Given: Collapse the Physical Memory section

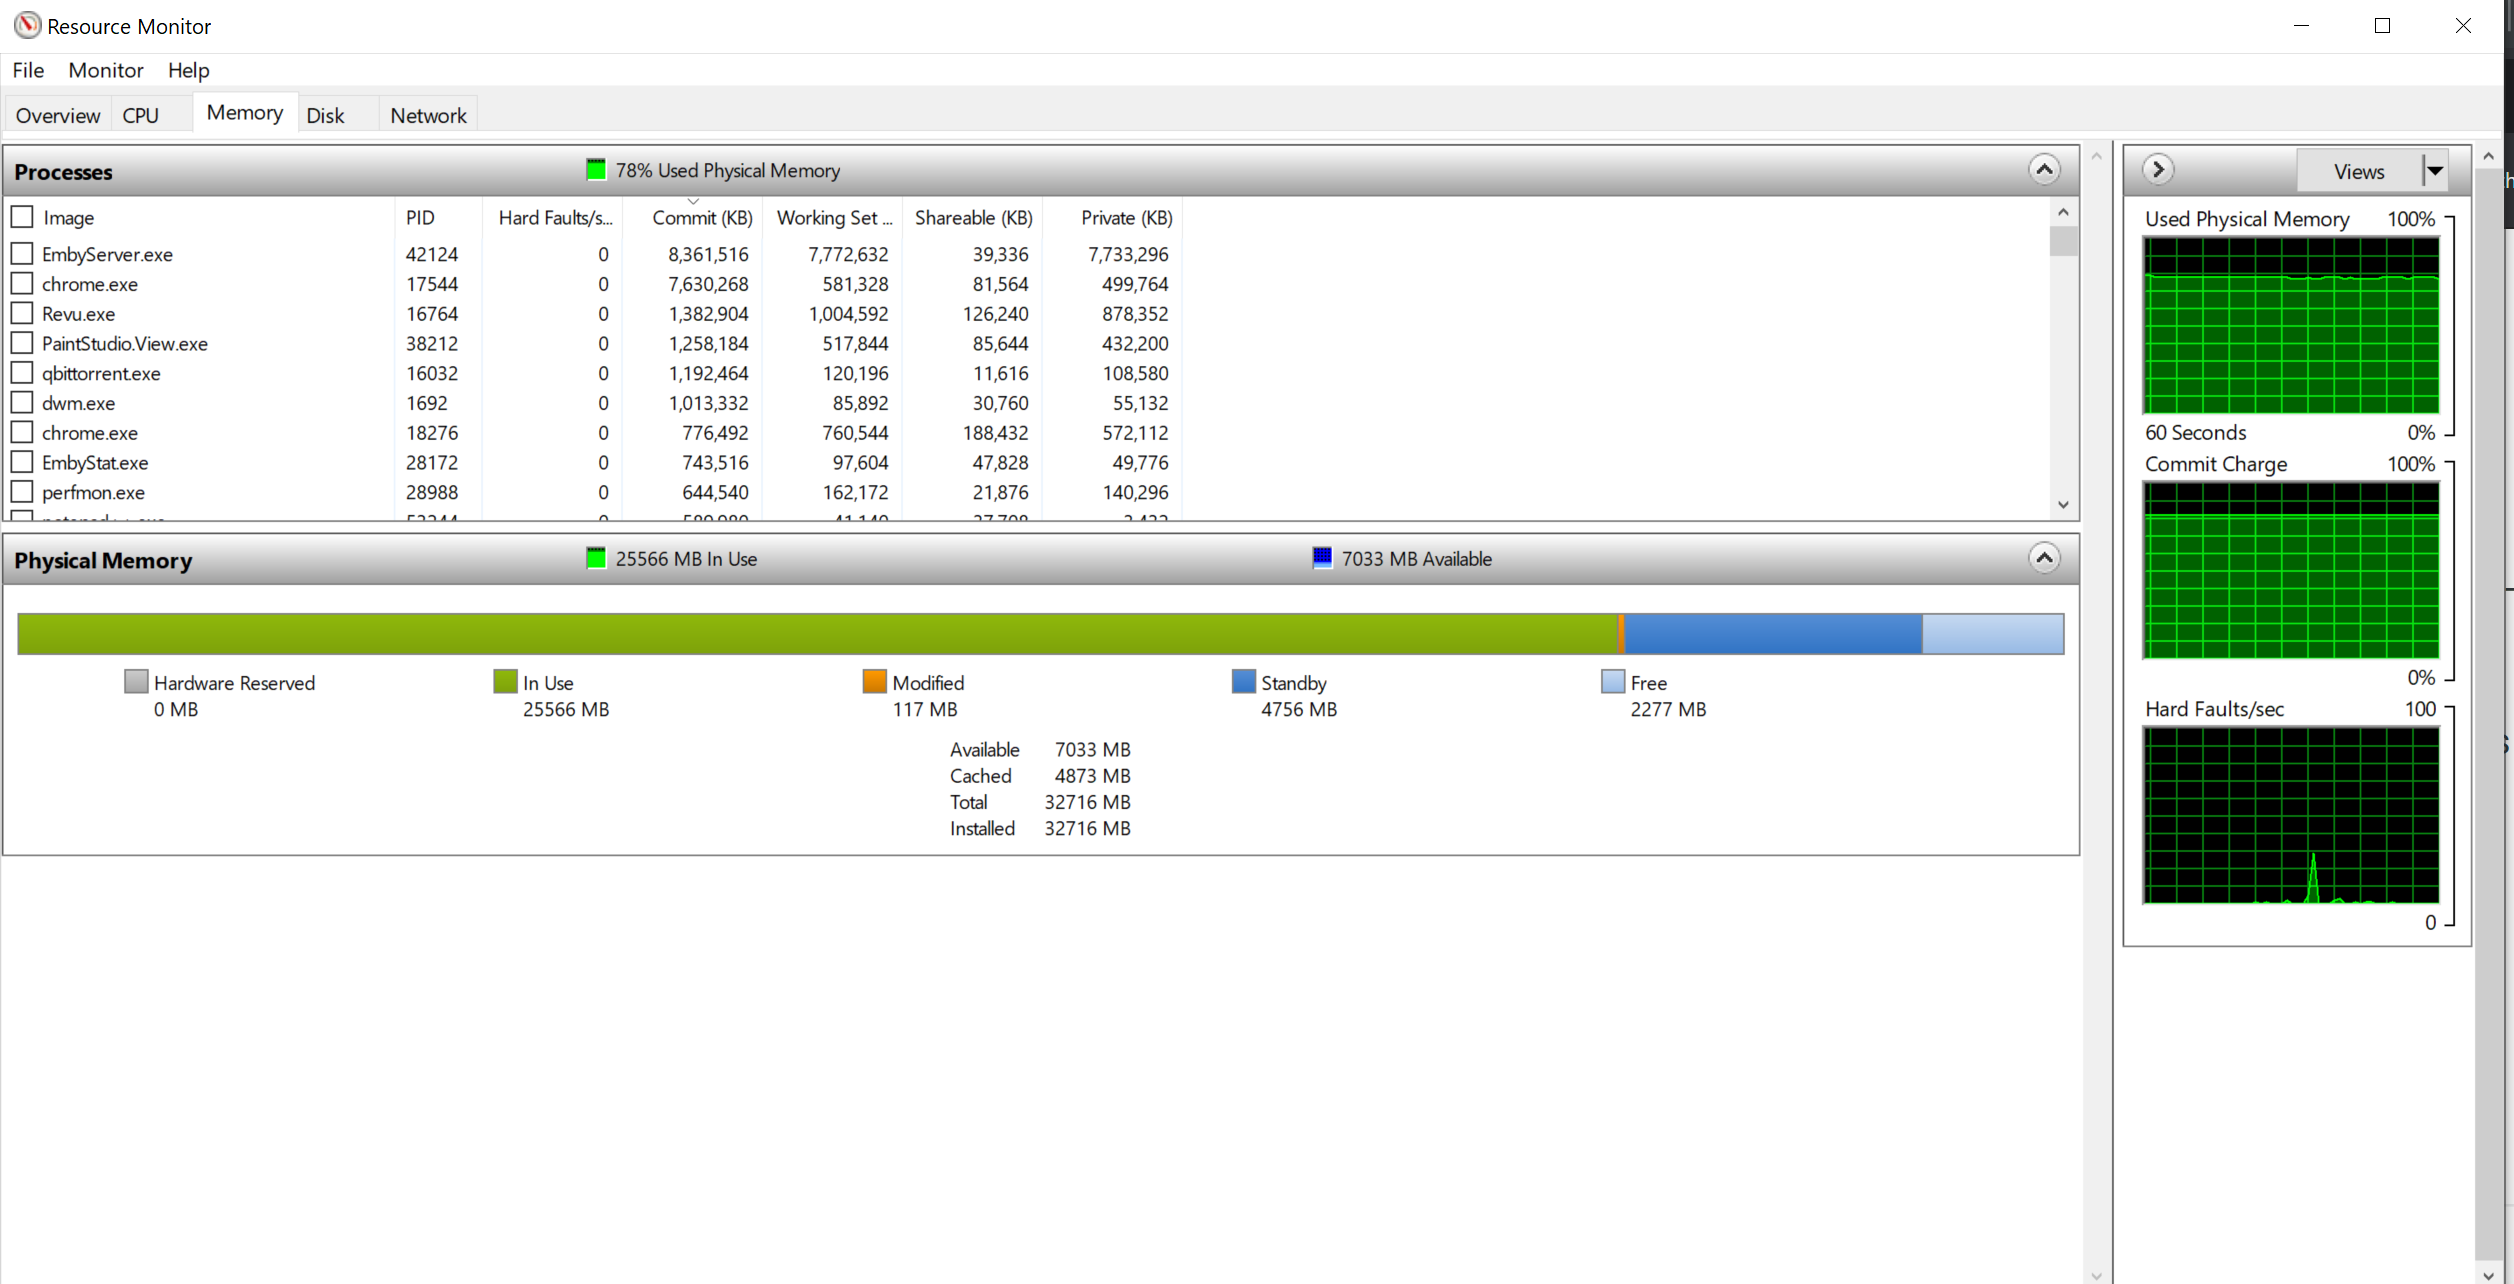Looking at the screenshot, I should tap(2044, 558).
